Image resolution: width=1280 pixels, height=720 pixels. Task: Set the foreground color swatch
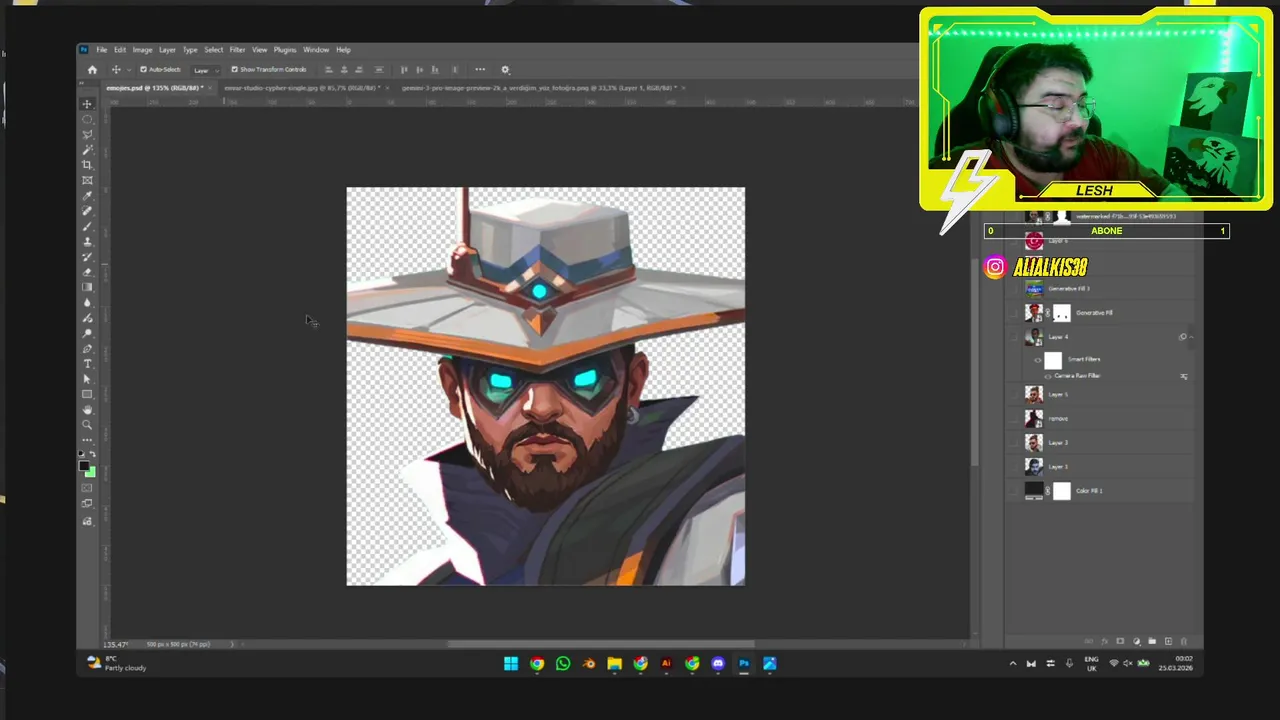(x=84, y=466)
